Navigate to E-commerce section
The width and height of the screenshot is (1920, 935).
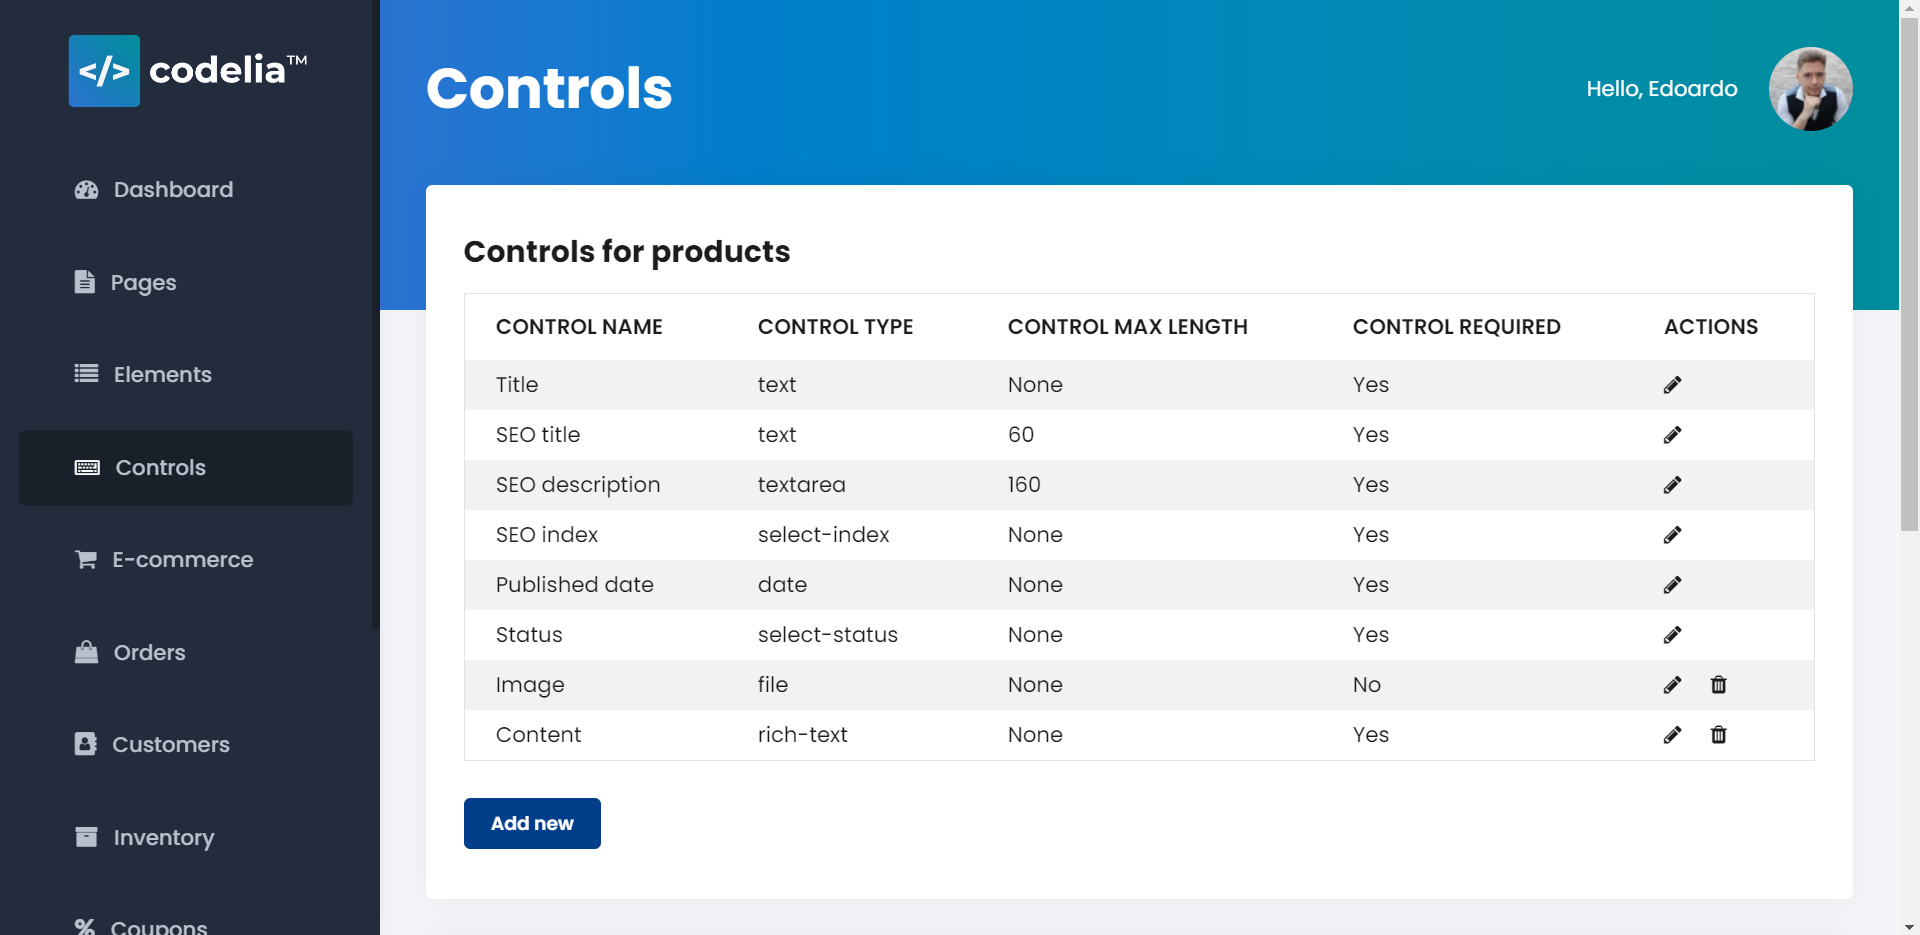[182, 560]
